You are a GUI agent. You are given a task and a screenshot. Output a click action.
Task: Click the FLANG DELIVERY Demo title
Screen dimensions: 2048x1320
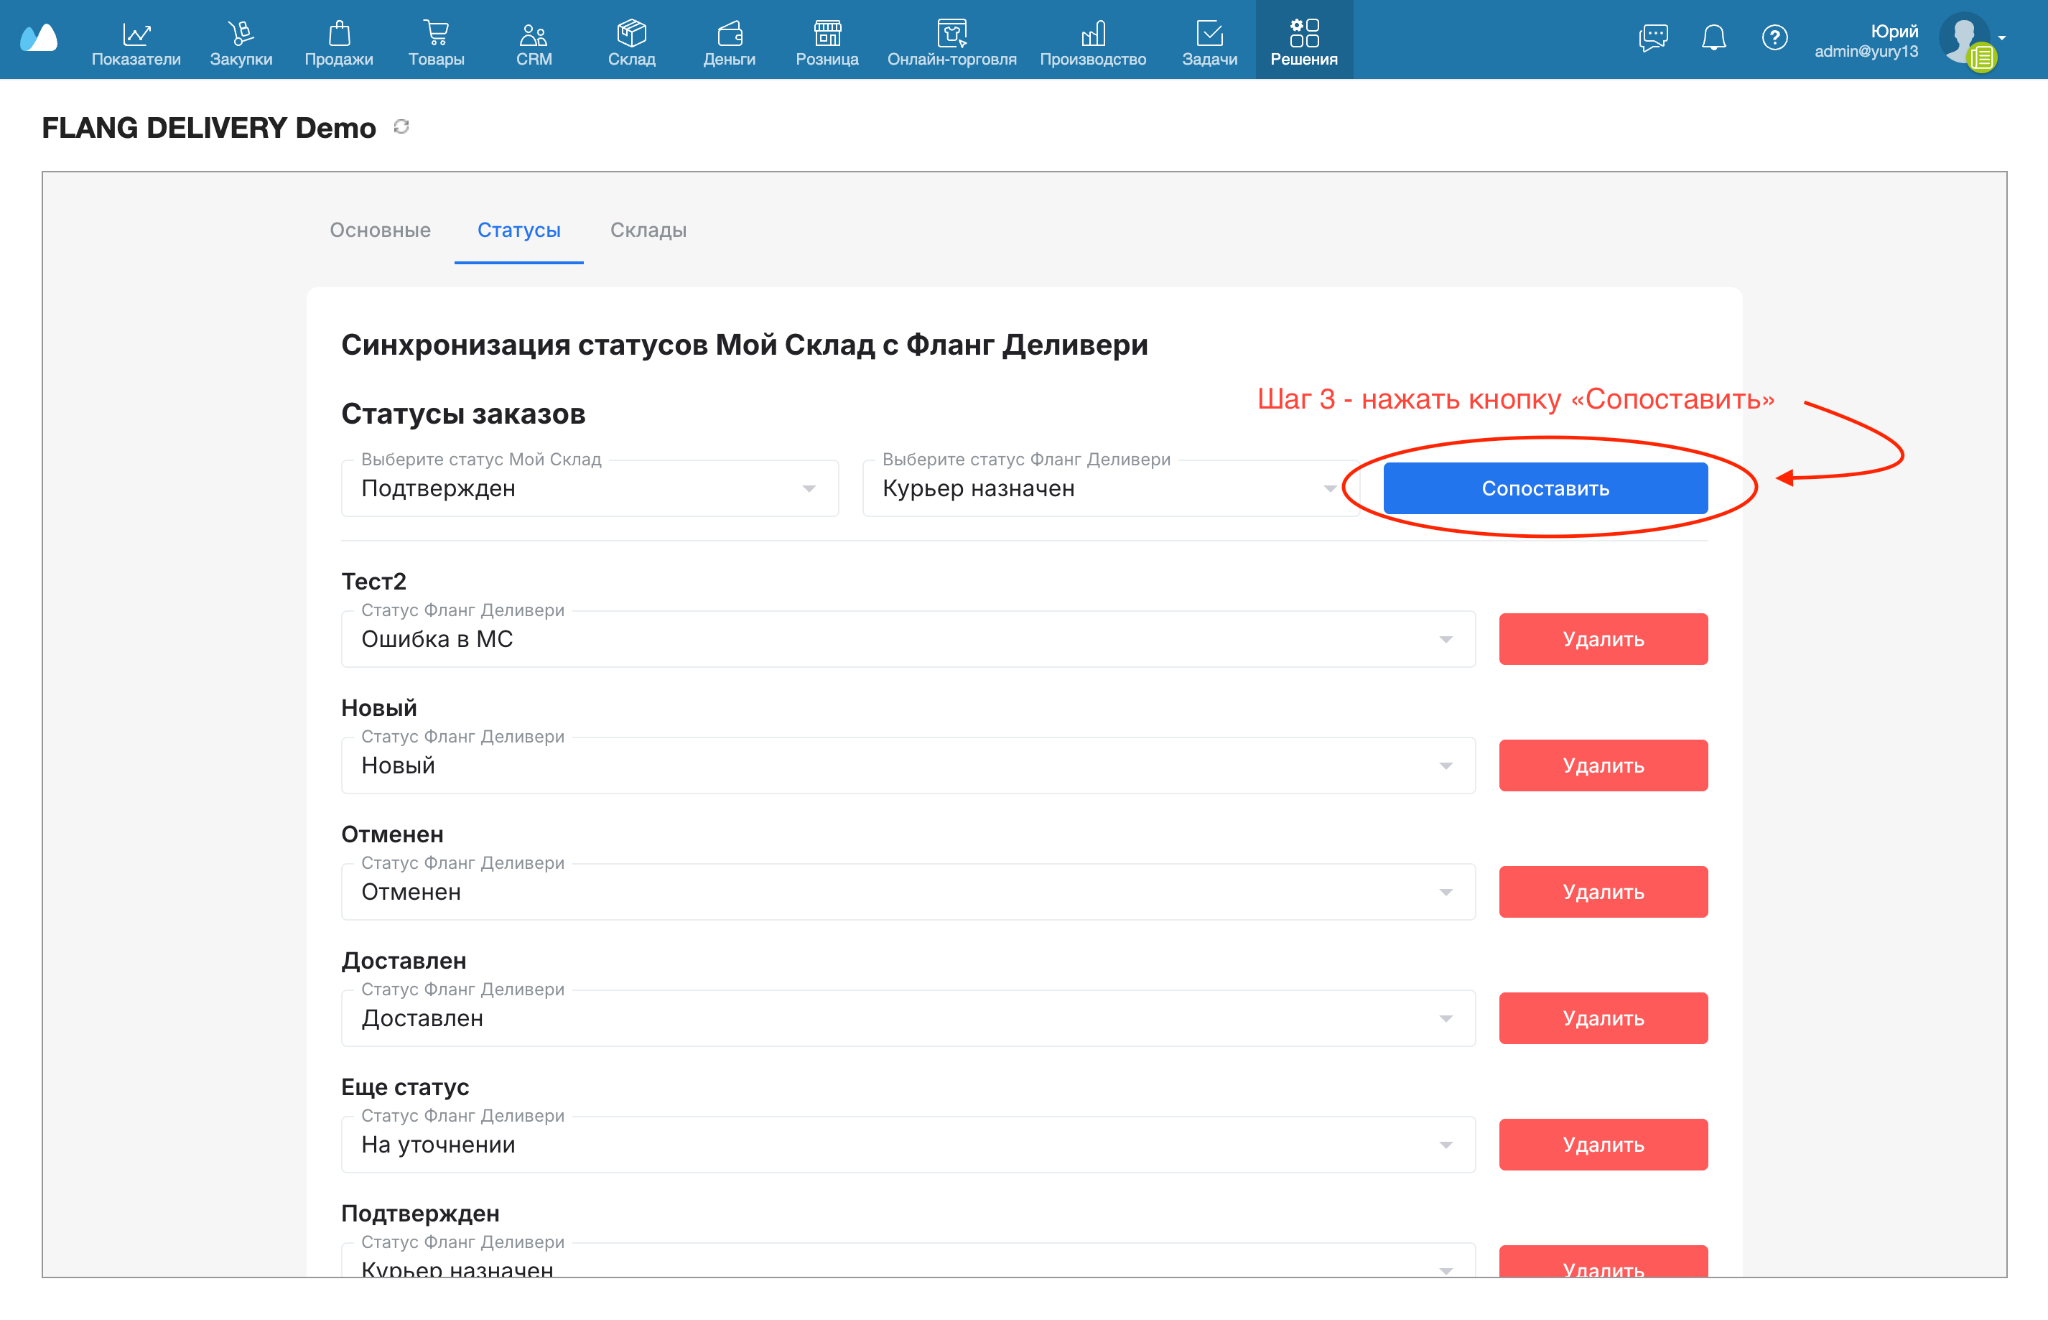(209, 128)
